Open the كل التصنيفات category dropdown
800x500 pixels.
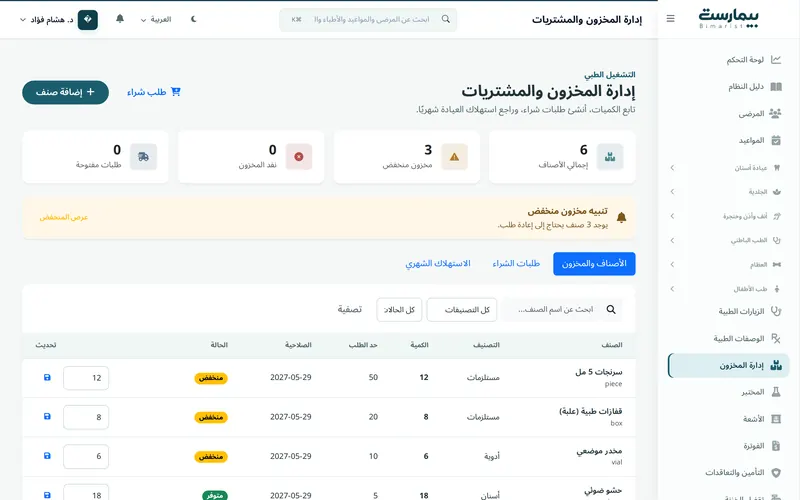(x=462, y=310)
